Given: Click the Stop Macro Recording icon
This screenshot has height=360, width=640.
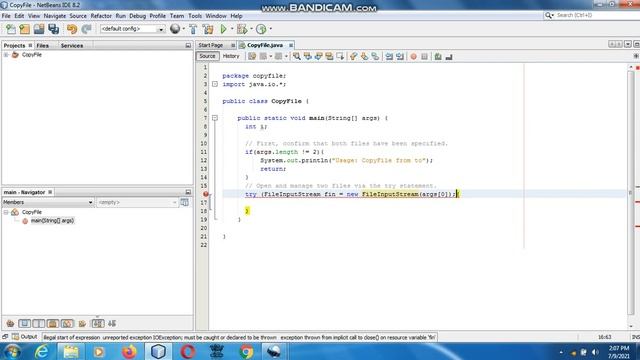Looking at the screenshot, I should point(424,56).
